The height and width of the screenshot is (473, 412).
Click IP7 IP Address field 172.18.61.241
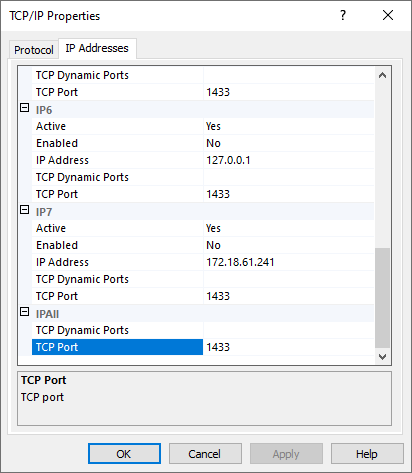pyautogui.click(x=288, y=262)
